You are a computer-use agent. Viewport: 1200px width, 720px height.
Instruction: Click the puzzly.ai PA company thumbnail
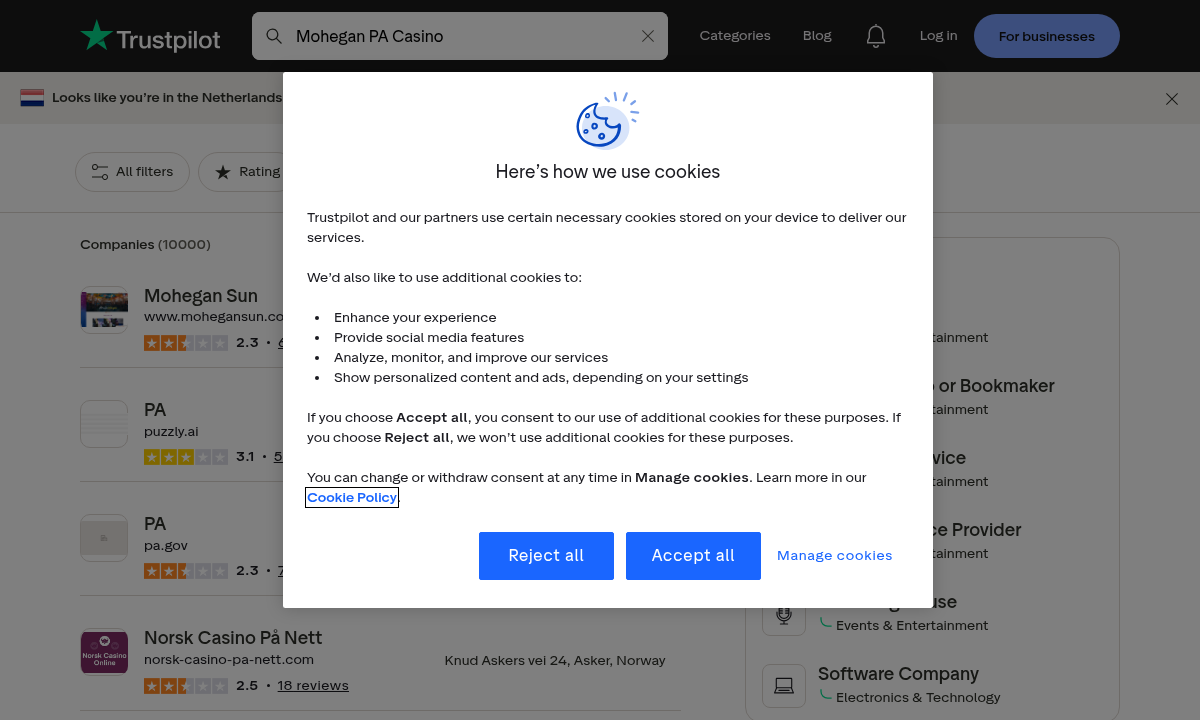(104, 424)
